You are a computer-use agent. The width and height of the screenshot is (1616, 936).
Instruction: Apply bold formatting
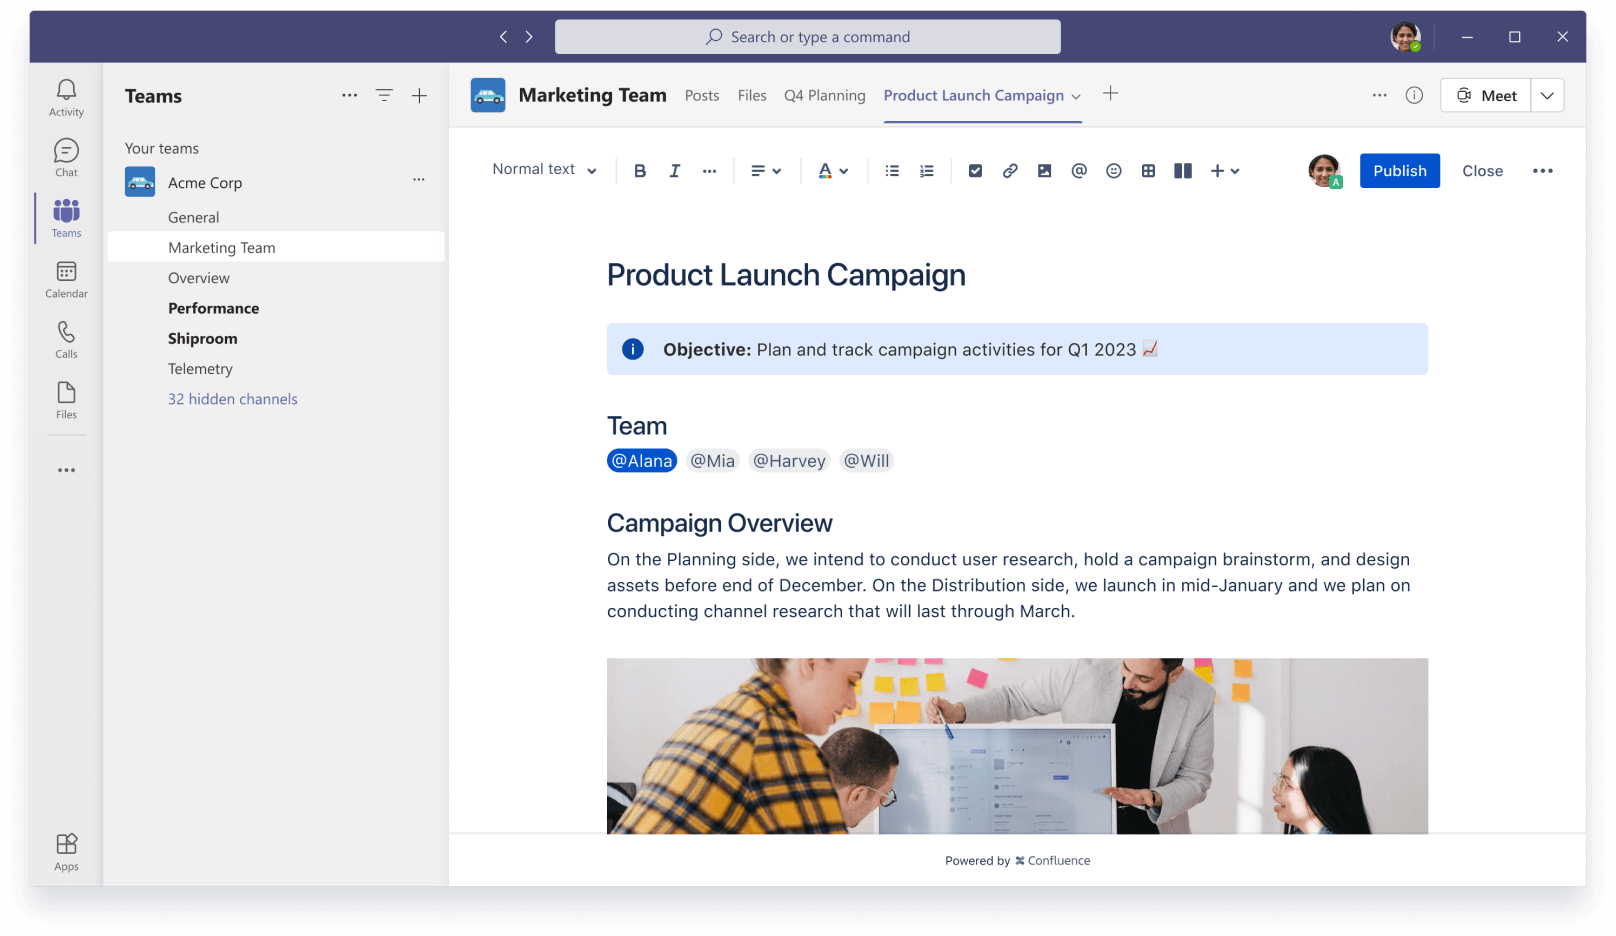[639, 170]
